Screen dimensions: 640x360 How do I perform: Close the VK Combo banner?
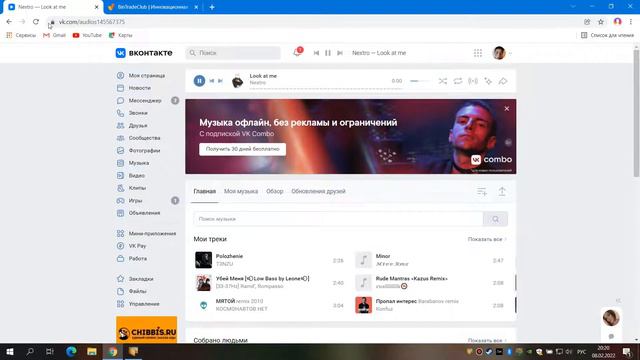tap(507, 109)
